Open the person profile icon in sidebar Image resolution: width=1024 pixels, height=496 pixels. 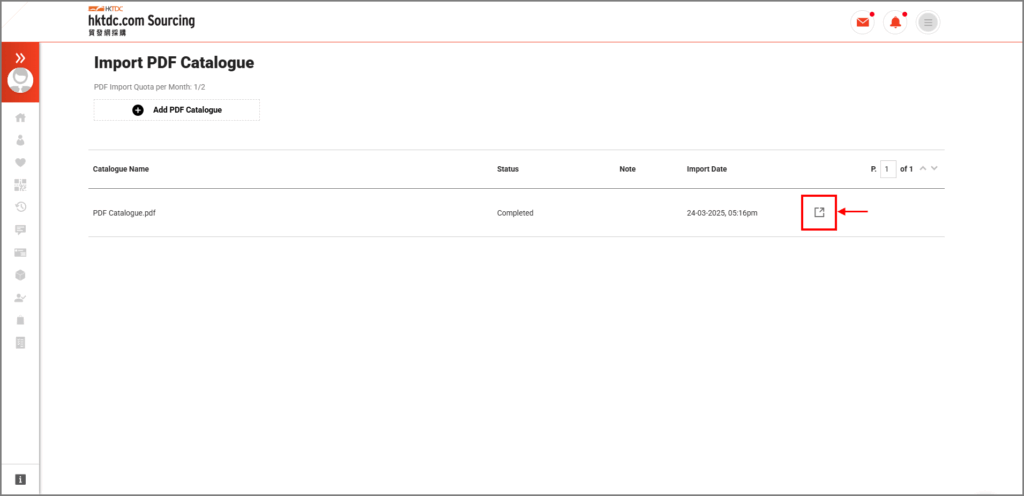point(20,140)
